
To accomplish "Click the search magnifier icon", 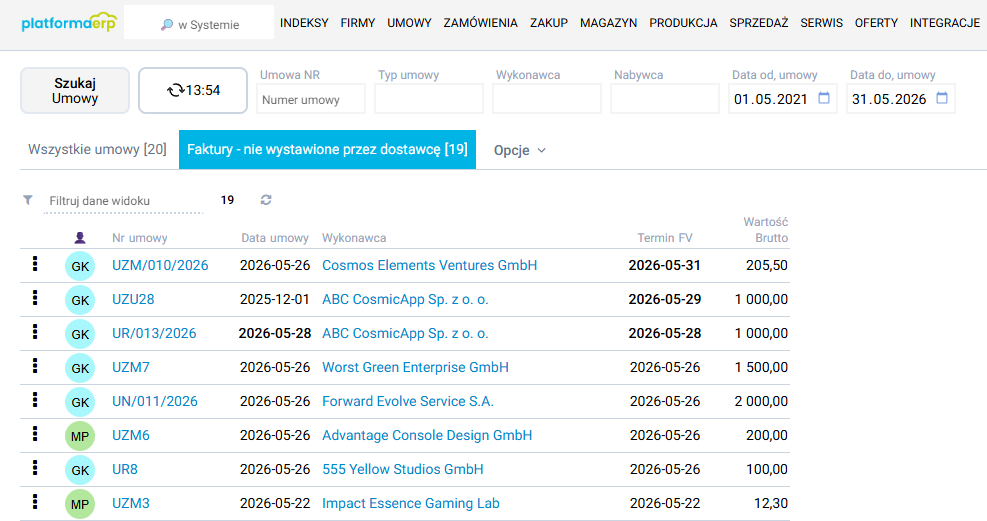I will [167, 25].
